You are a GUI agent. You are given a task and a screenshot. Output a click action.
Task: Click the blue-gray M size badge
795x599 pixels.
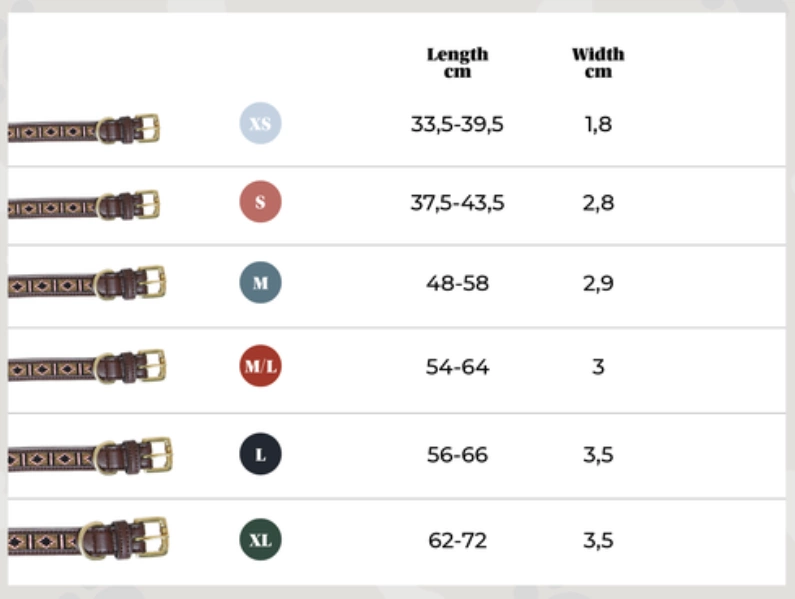click(x=260, y=283)
